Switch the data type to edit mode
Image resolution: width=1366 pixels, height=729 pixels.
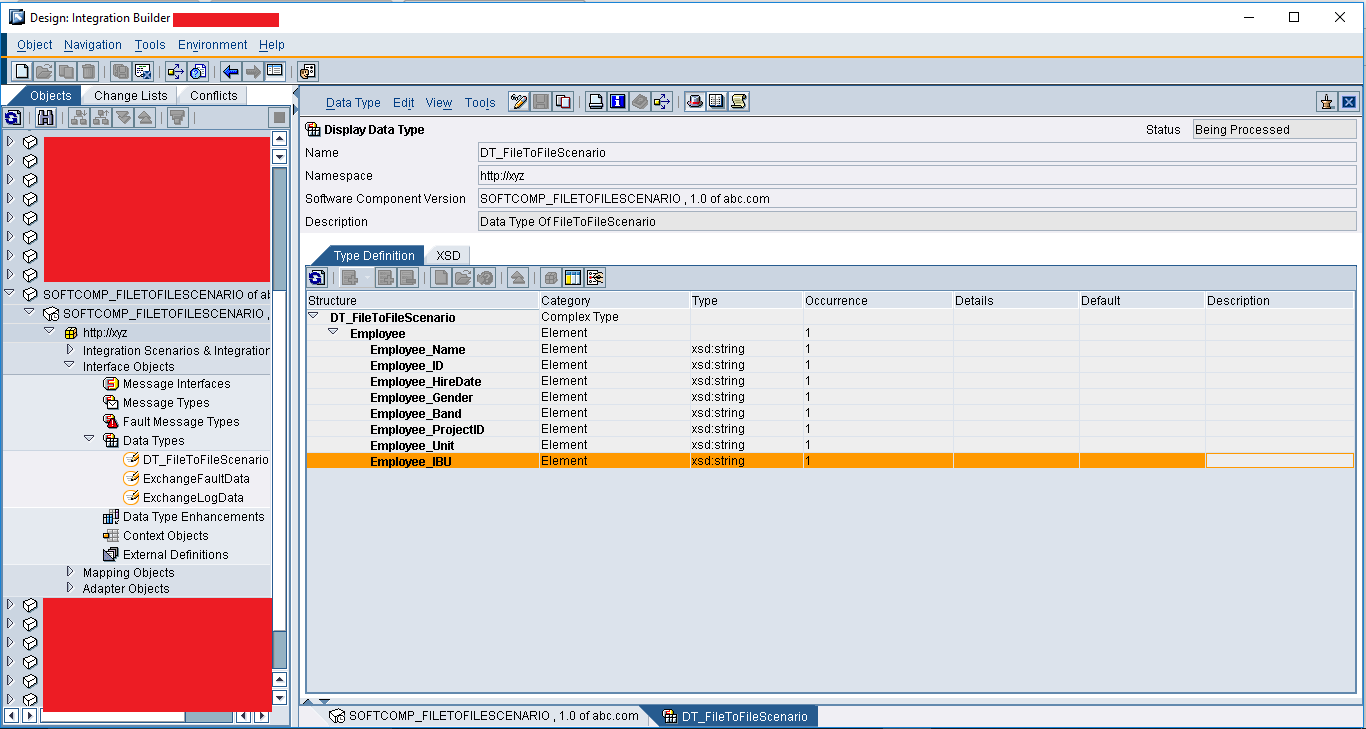[x=518, y=101]
